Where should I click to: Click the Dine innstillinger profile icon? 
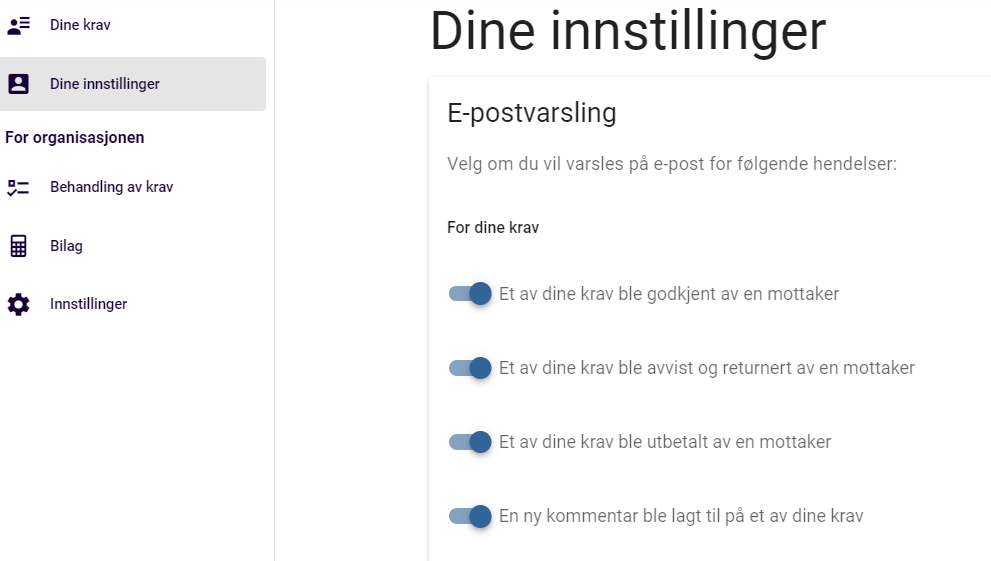coord(18,84)
